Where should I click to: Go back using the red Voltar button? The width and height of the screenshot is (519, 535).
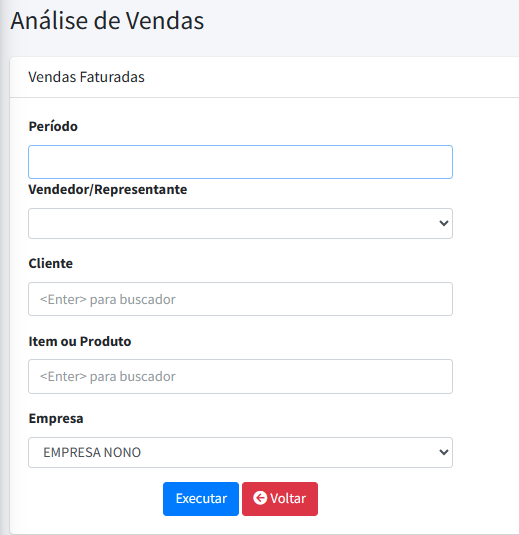click(280, 498)
